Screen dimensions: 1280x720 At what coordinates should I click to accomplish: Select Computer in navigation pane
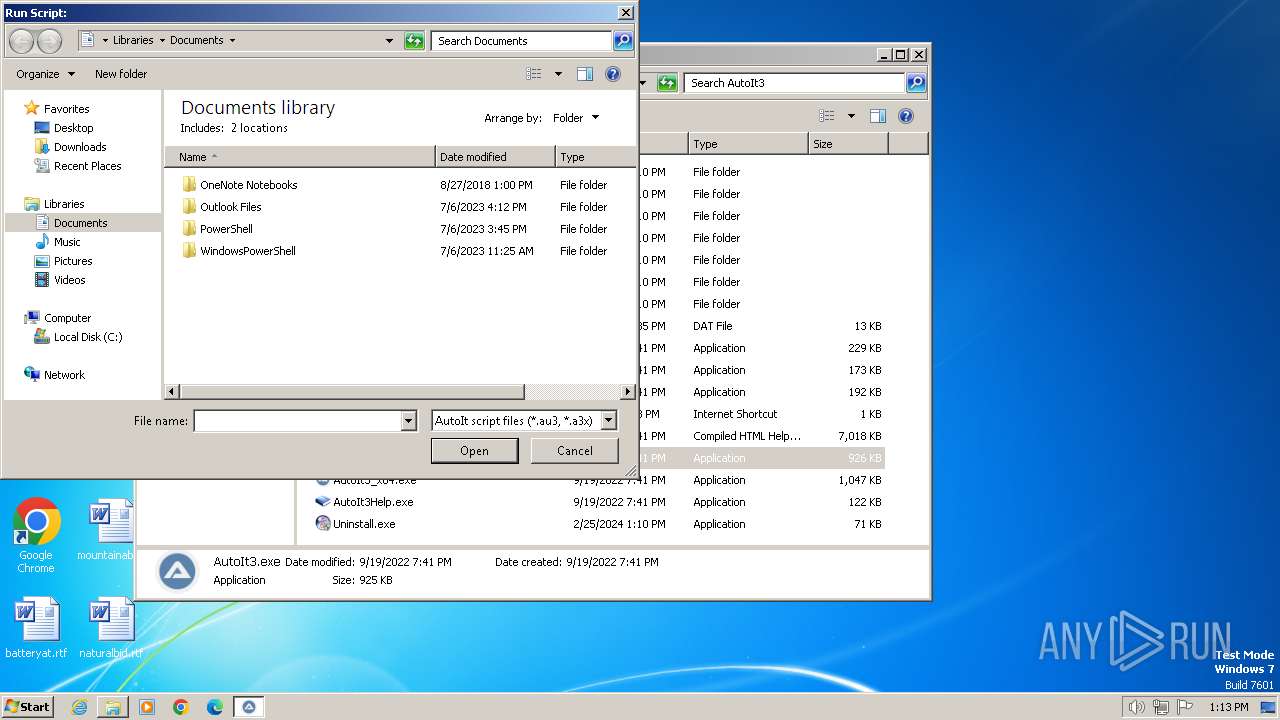coord(67,318)
